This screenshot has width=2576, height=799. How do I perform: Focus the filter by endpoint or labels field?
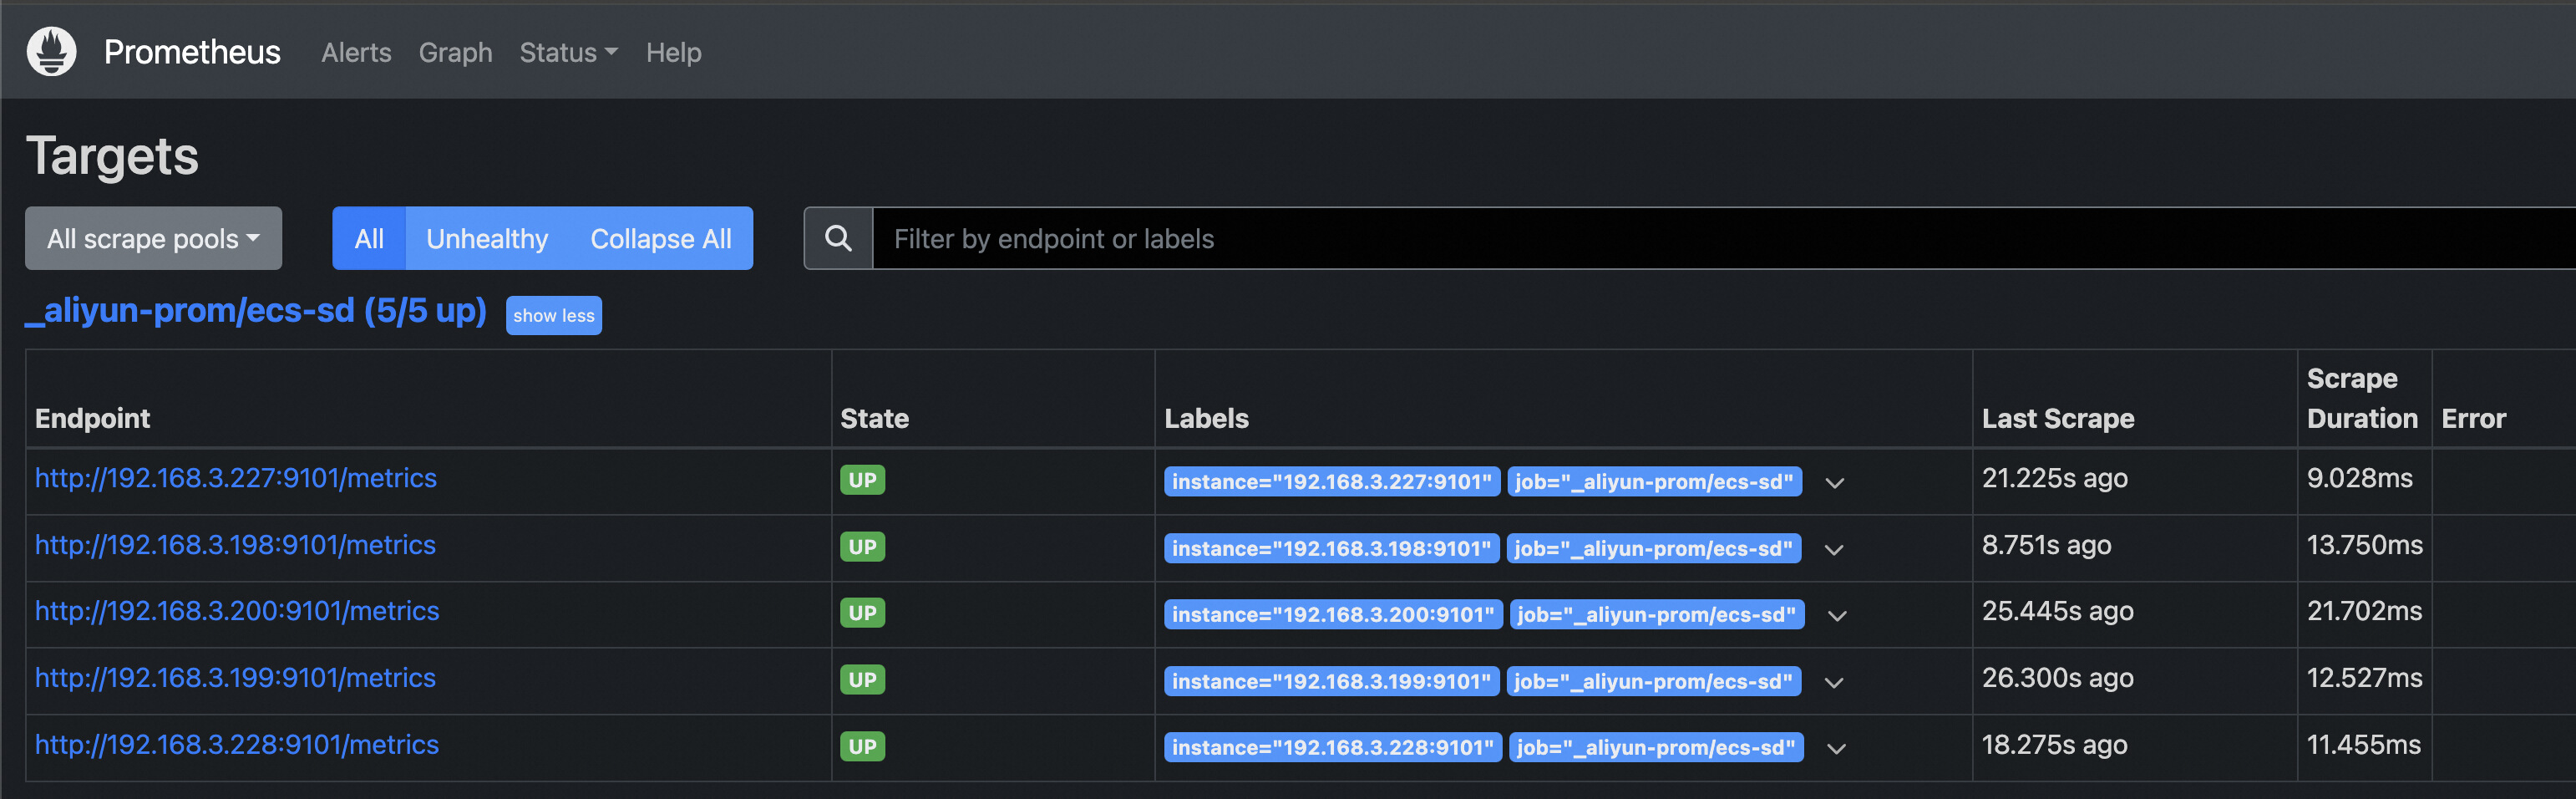[x=1700, y=238]
